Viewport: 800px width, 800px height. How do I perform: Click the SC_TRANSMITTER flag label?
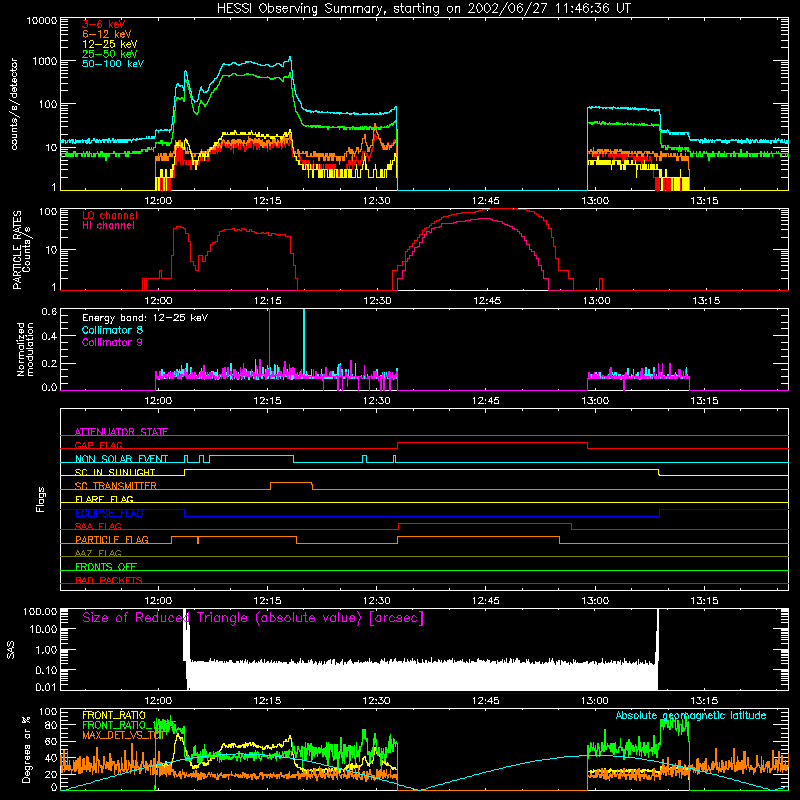pos(116,486)
